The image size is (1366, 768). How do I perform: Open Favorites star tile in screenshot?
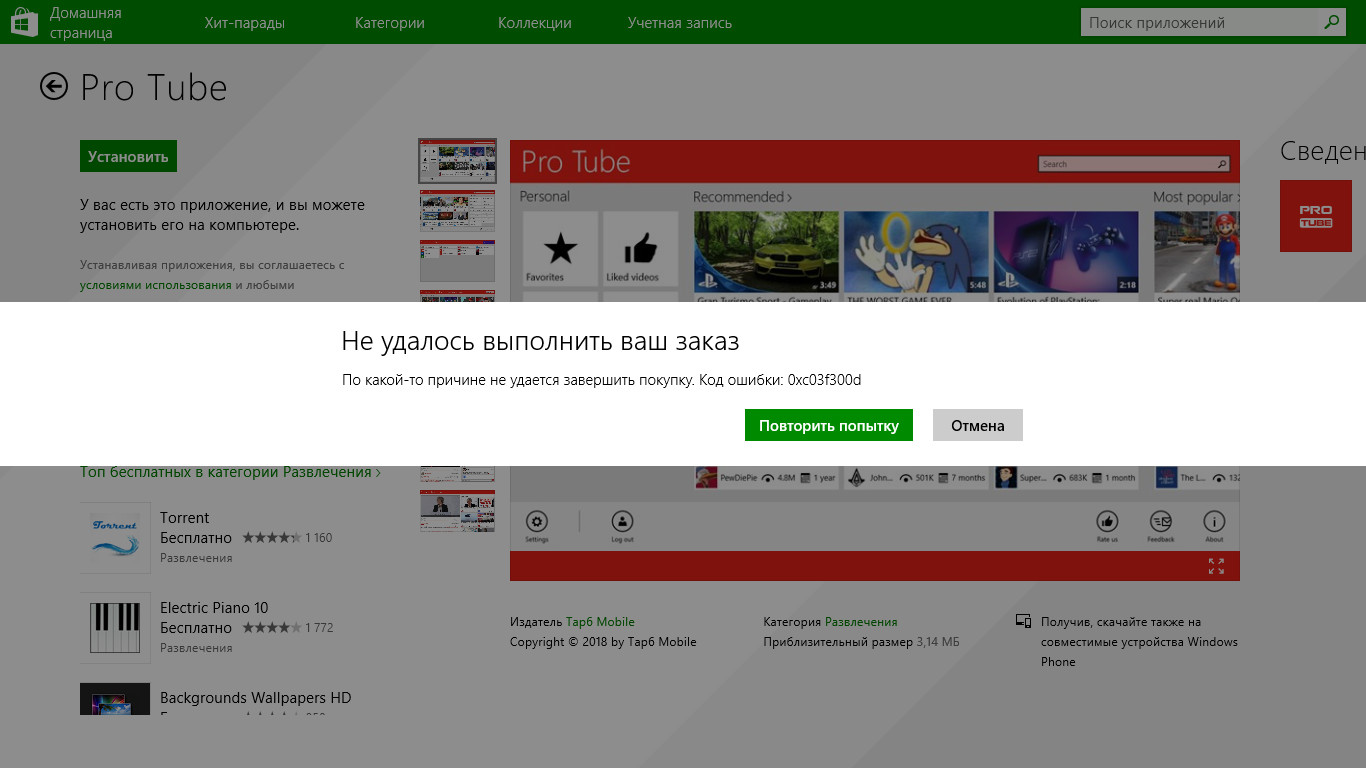tap(560, 249)
